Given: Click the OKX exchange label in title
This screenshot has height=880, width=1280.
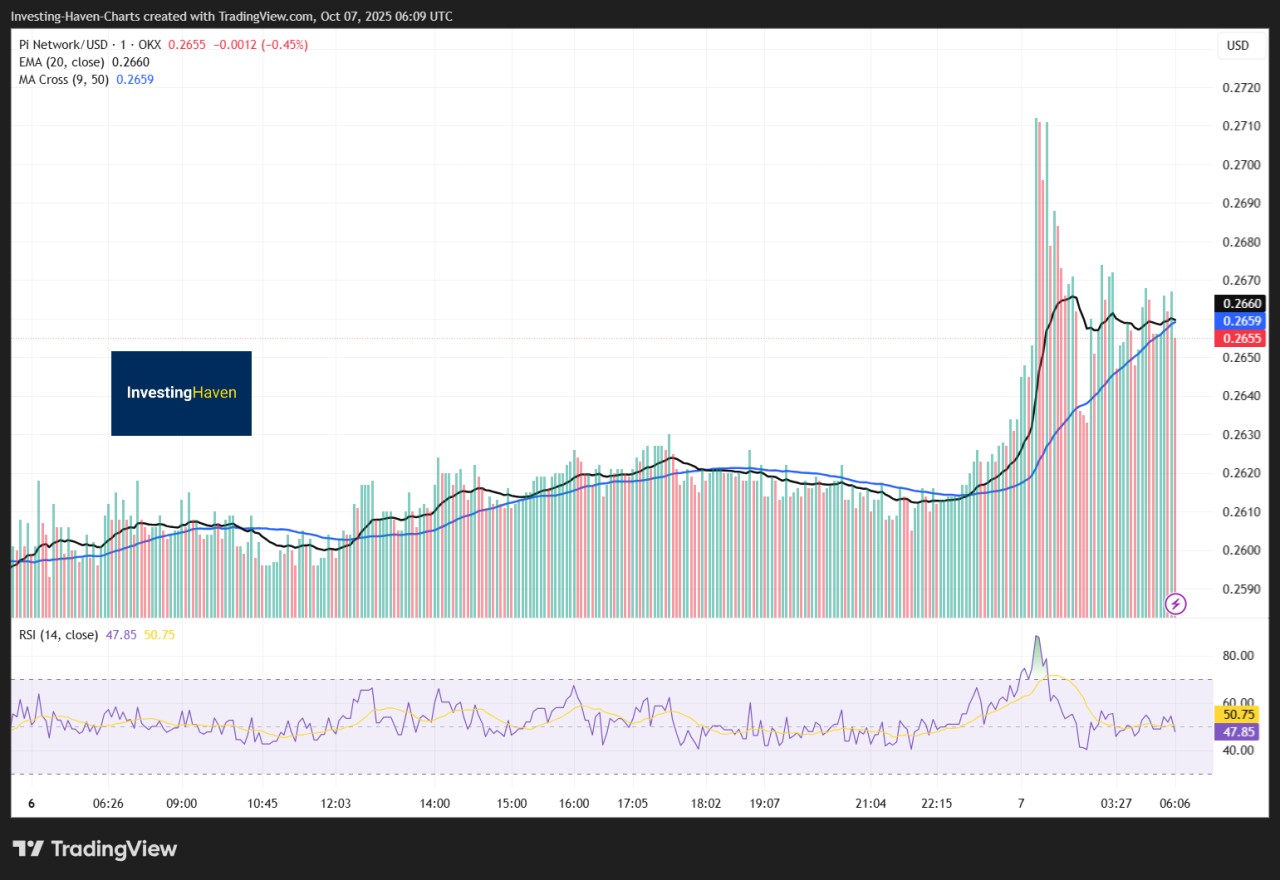Looking at the screenshot, I should point(146,45).
